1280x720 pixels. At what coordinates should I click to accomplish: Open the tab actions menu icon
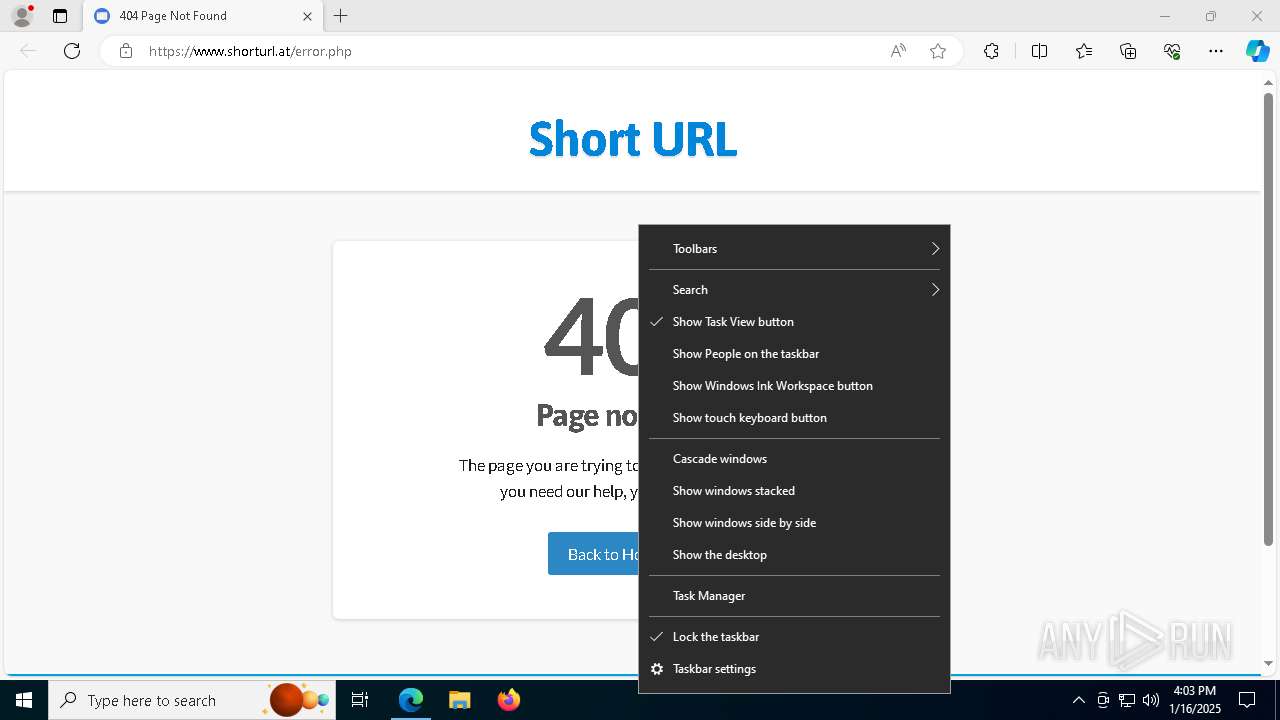pyautogui.click(x=60, y=16)
